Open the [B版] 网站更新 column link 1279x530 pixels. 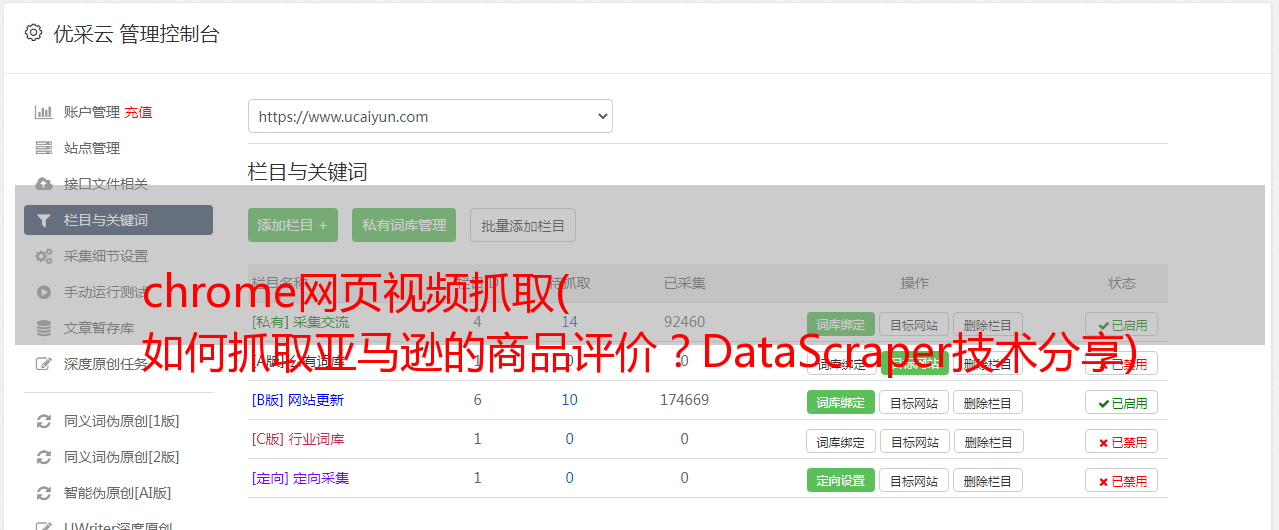point(298,400)
